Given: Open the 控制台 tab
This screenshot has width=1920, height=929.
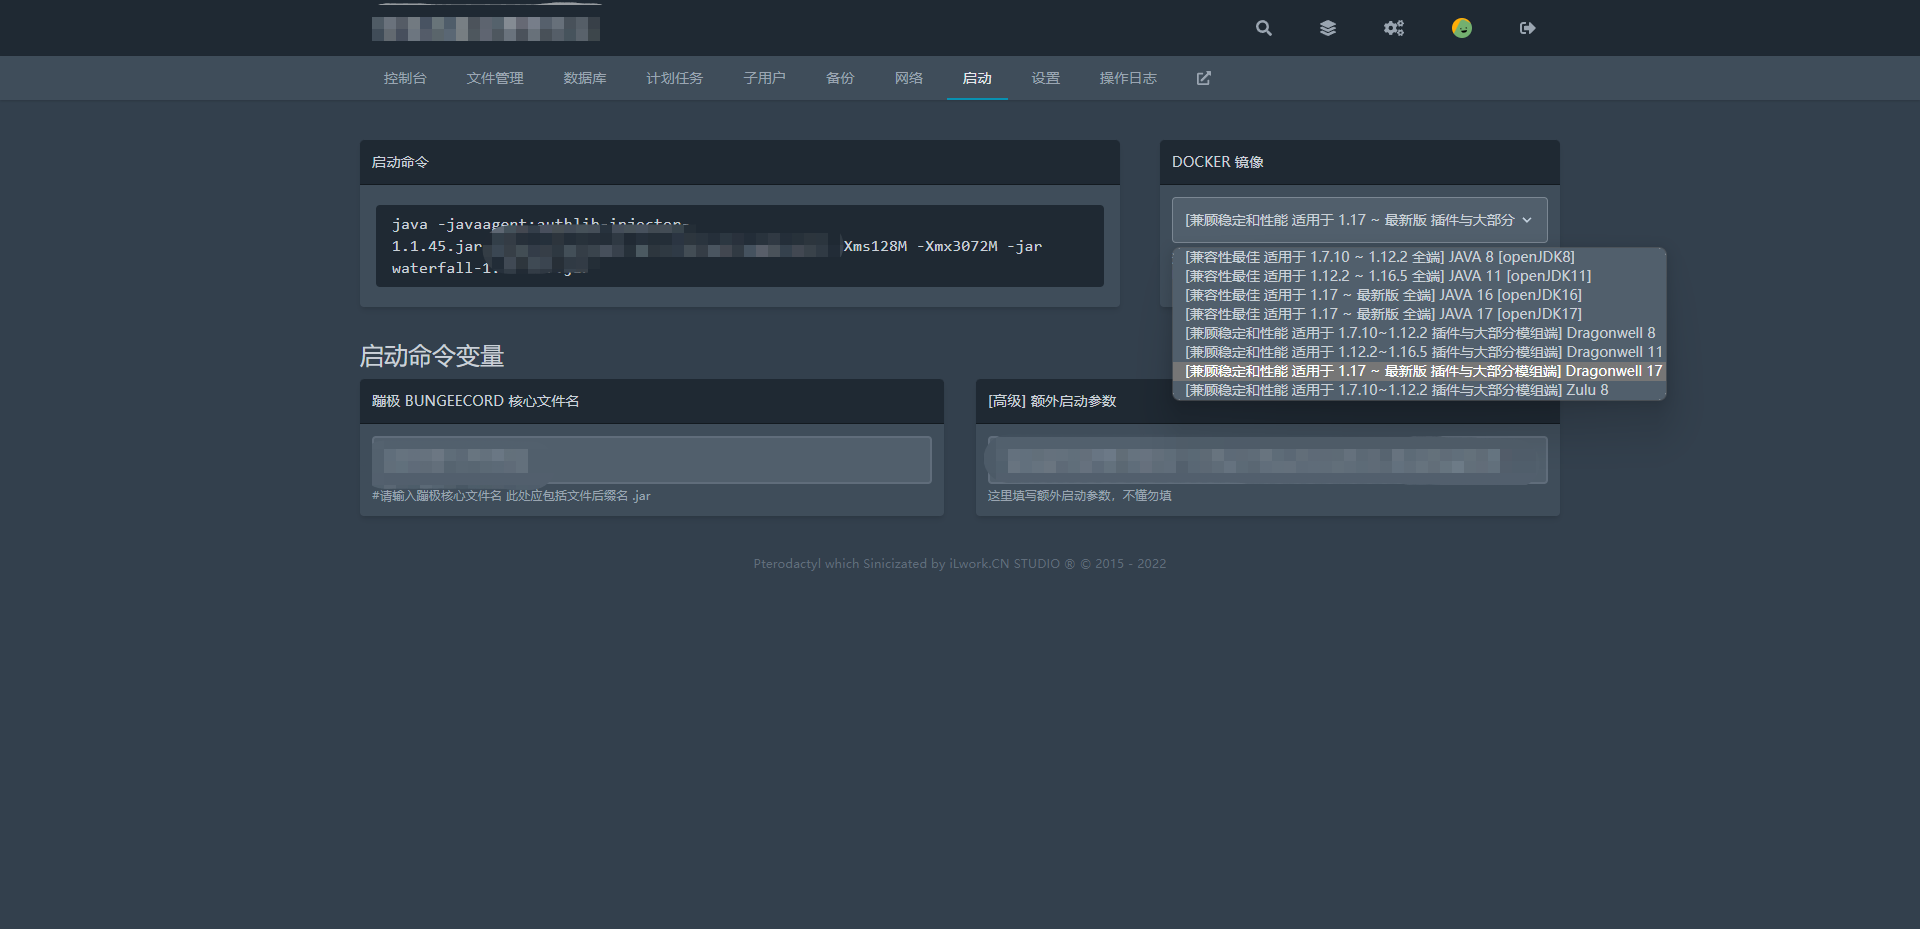Looking at the screenshot, I should coord(405,78).
